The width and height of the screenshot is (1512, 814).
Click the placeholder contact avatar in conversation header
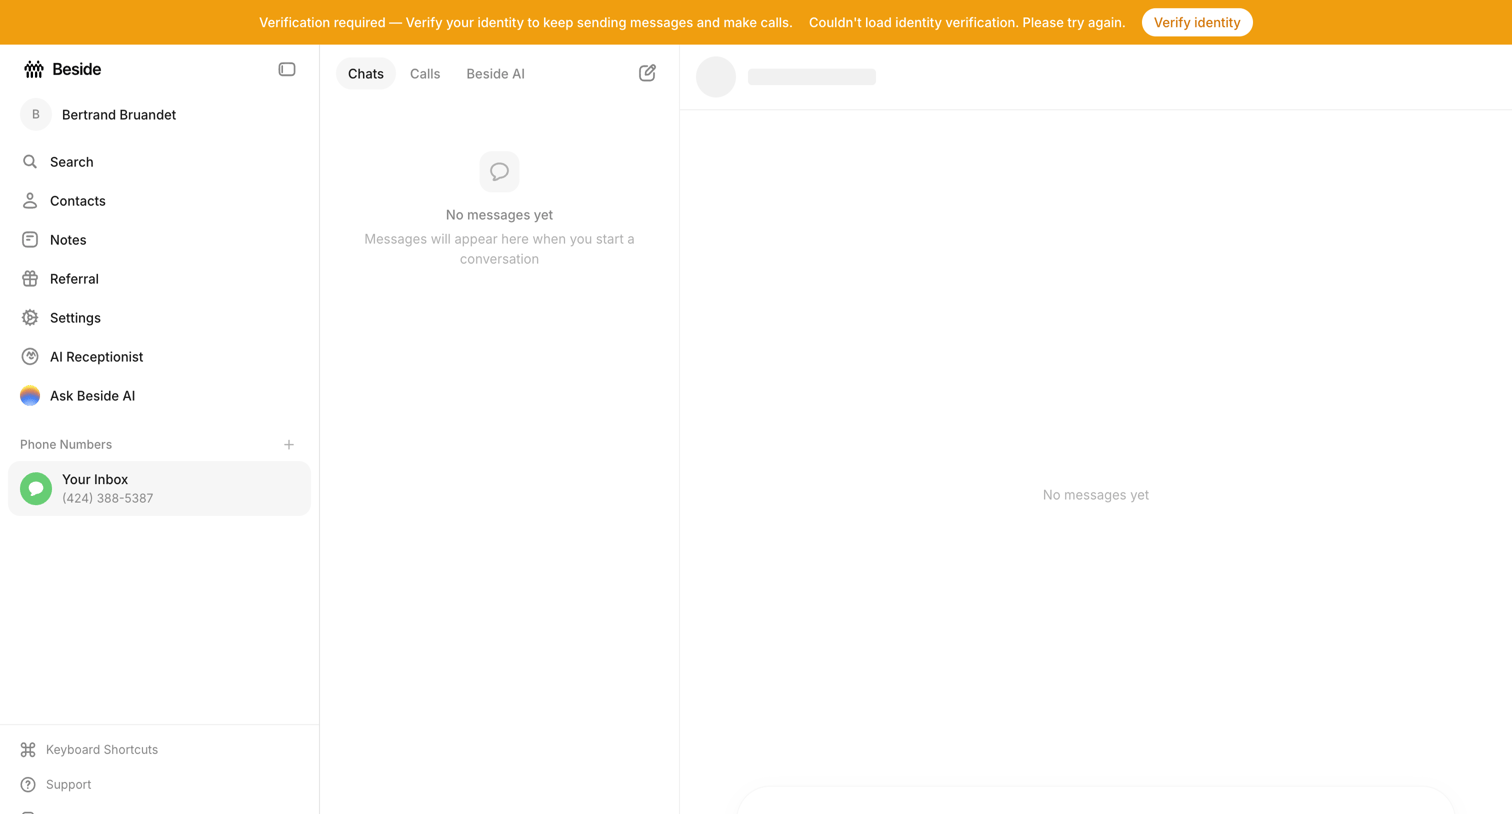716,77
